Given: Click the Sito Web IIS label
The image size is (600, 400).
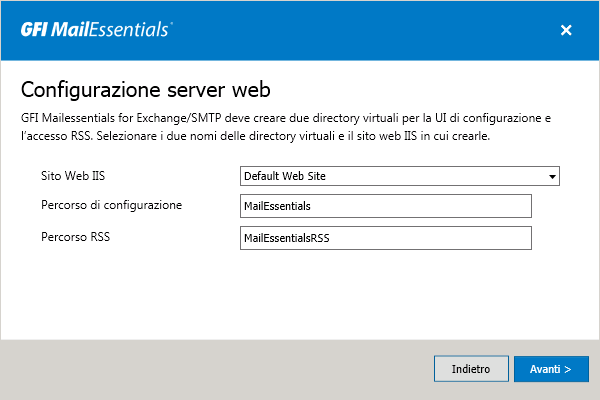Looking at the screenshot, I should (x=73, y=176).
